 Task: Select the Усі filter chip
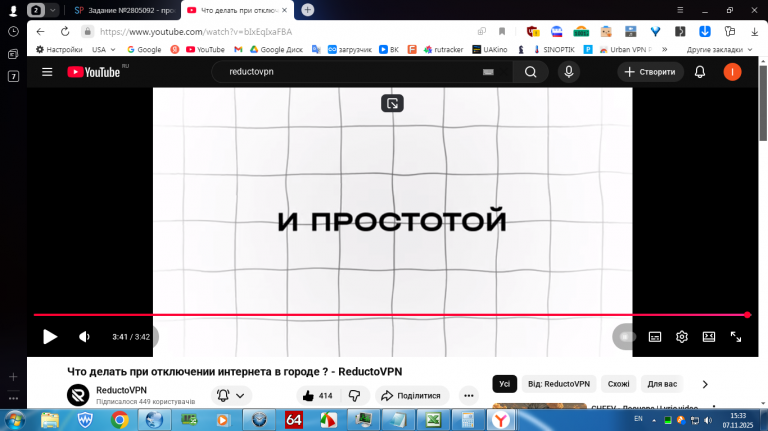point(504,384)
